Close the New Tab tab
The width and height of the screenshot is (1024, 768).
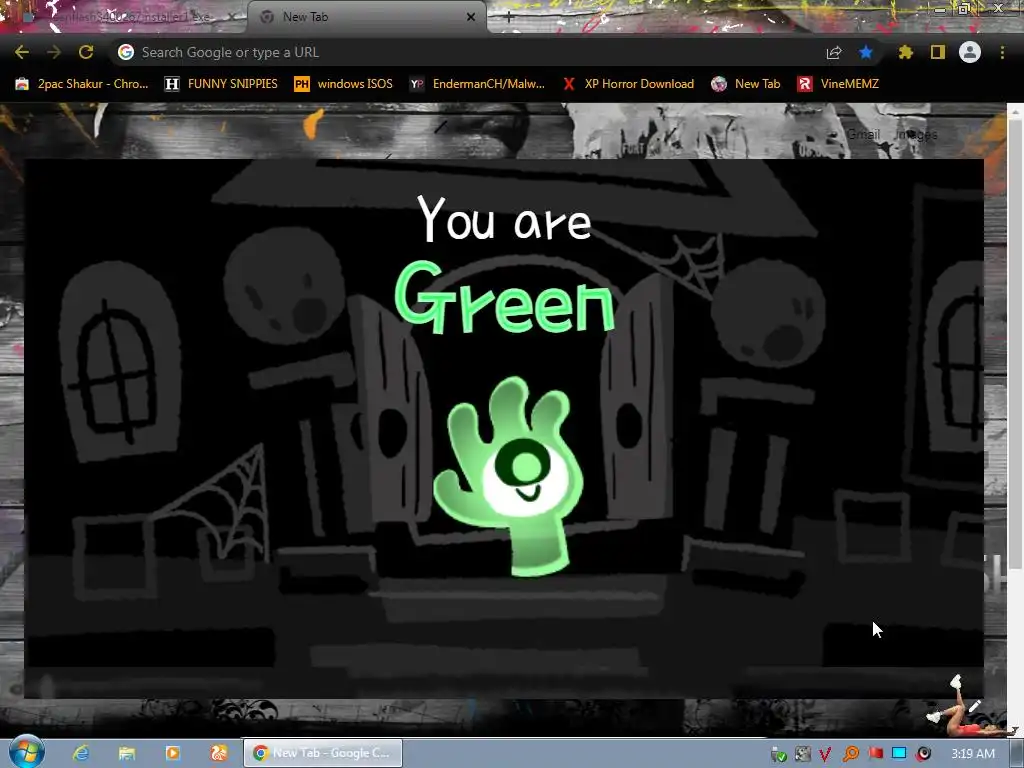coord(471,17)
